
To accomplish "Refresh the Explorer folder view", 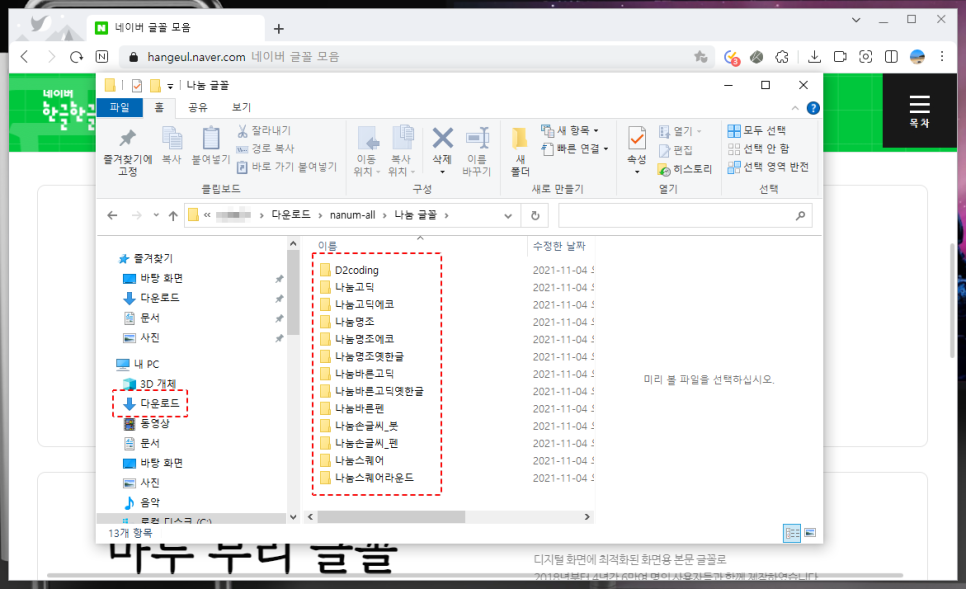I will (535, 216).
